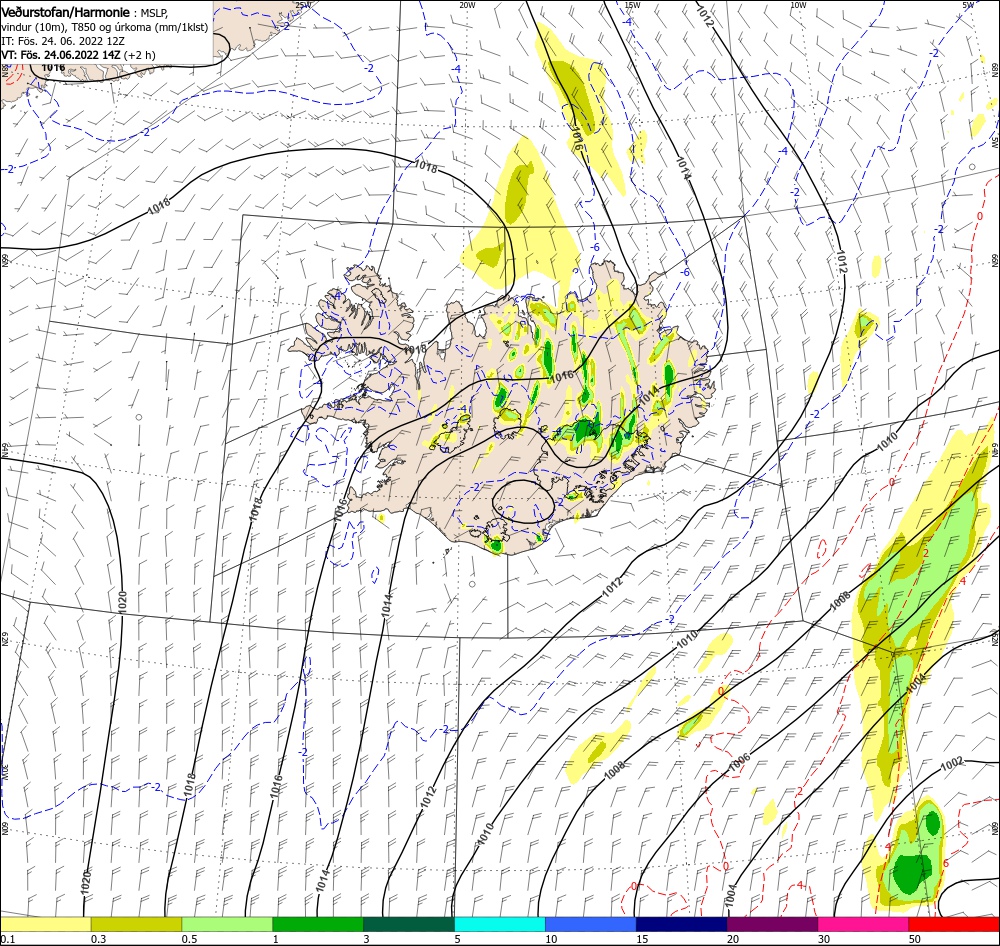Click the '20W' longitude label
Screen dimensions: 1000x946
point(467,5)
